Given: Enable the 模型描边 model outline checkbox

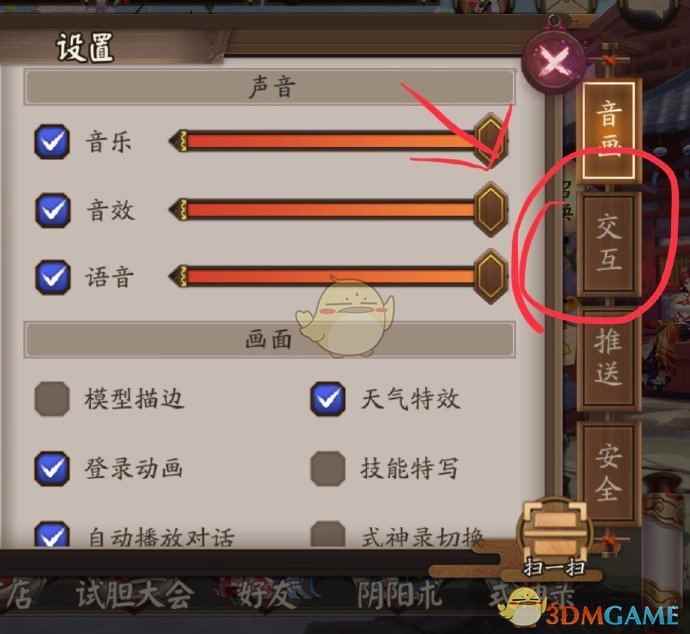Looking at the screenshot, I should coord(52,399).
